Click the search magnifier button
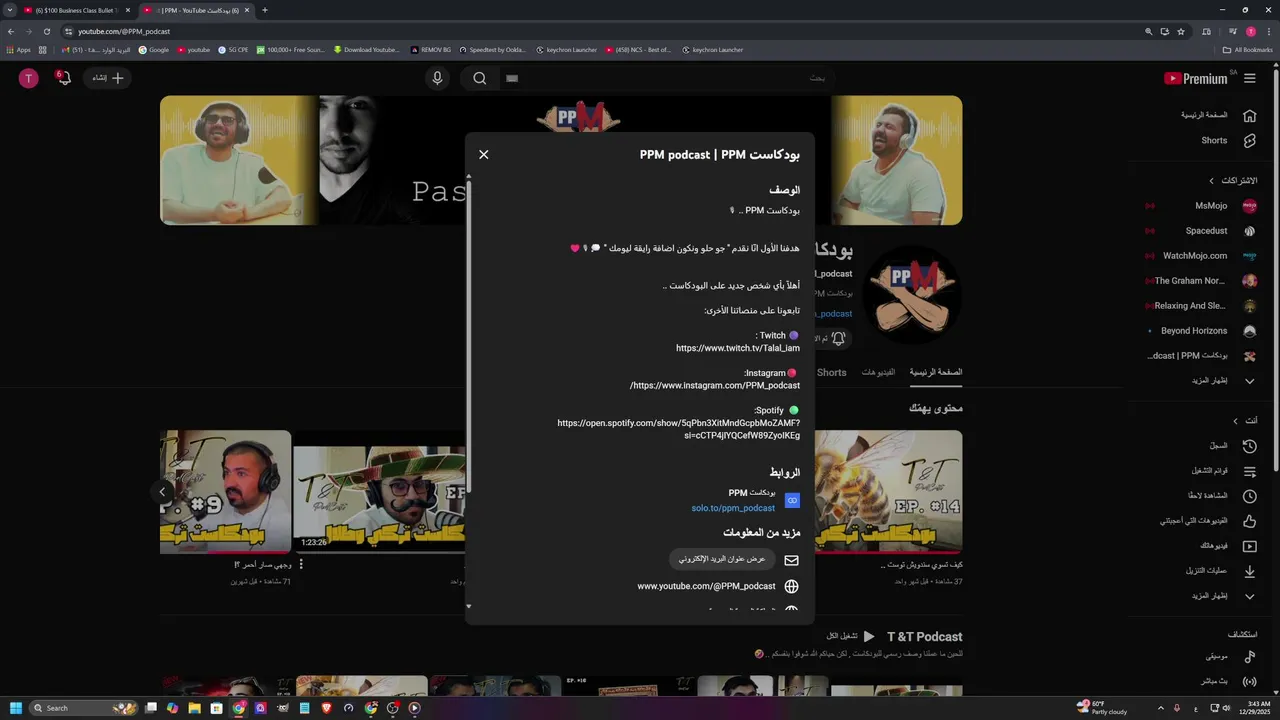Viewport: 1280px width, 720px height. (480, 78)
